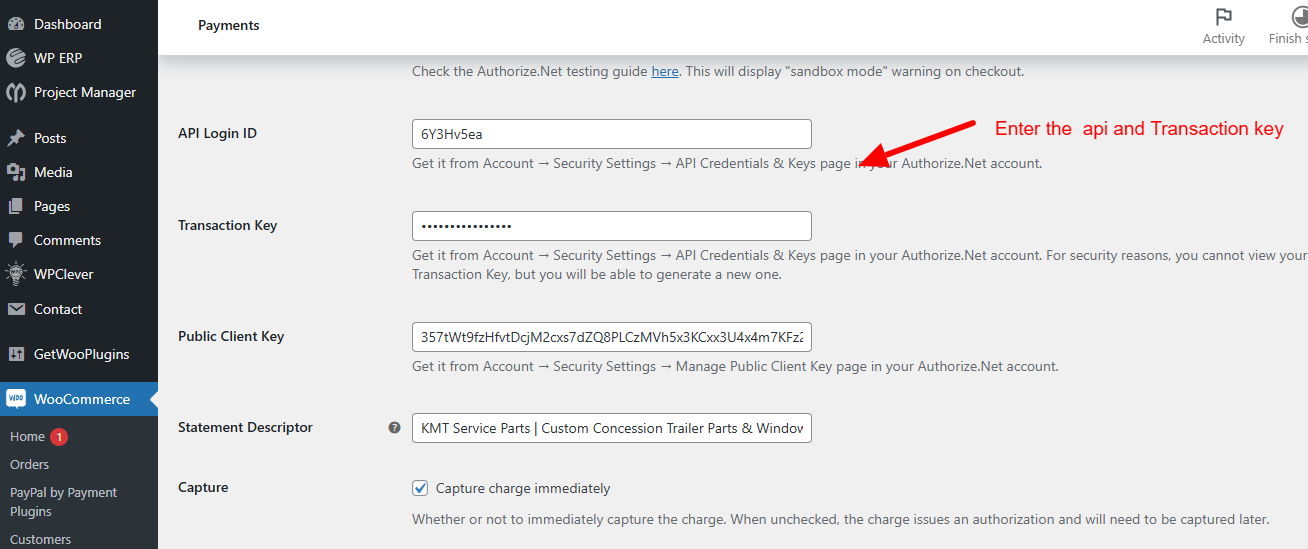Open WooCommerce Orders submenu
1308x549 pixels.
(29, 464)
